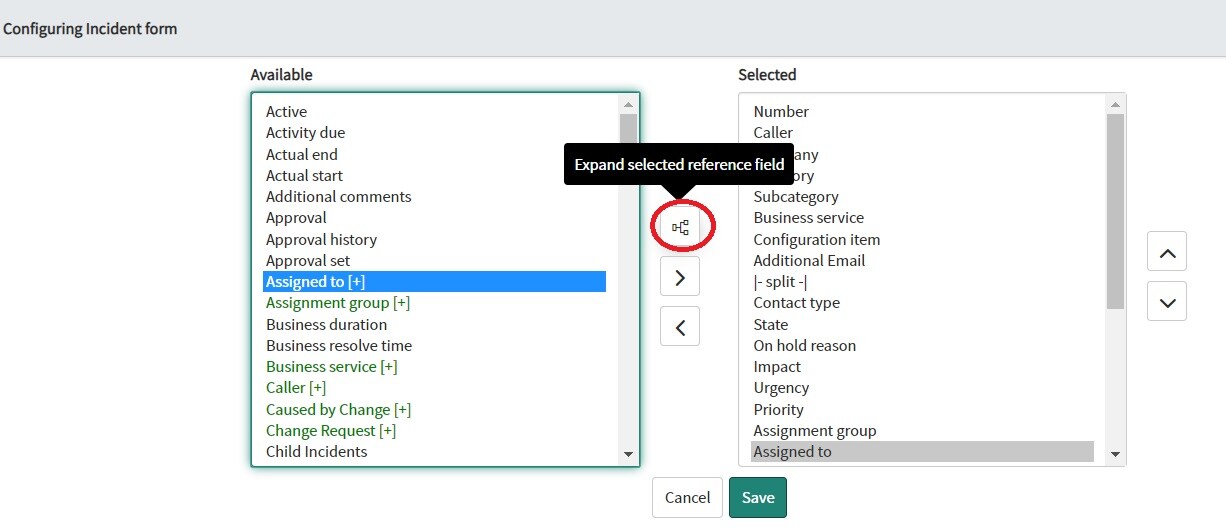This screenshot has height=532, width=1226.
Task: Click Selected list scrollbar down arrow
Action: pyautogui.click(x=1116, y=455)
